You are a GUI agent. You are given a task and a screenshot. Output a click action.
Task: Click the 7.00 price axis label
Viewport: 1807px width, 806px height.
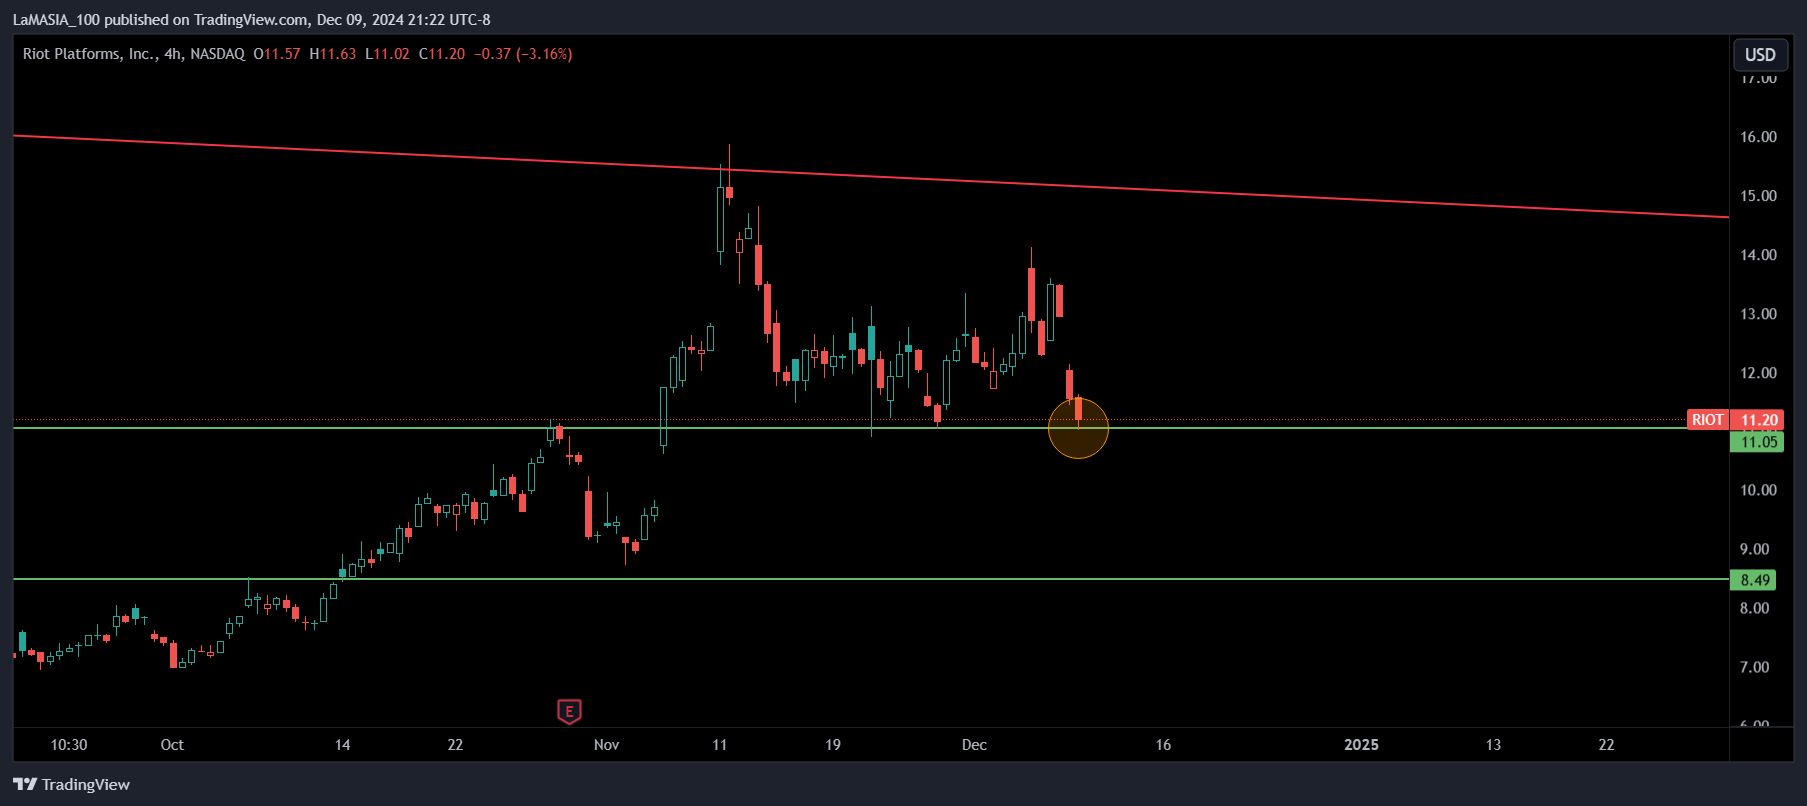tap(1754, 667)
